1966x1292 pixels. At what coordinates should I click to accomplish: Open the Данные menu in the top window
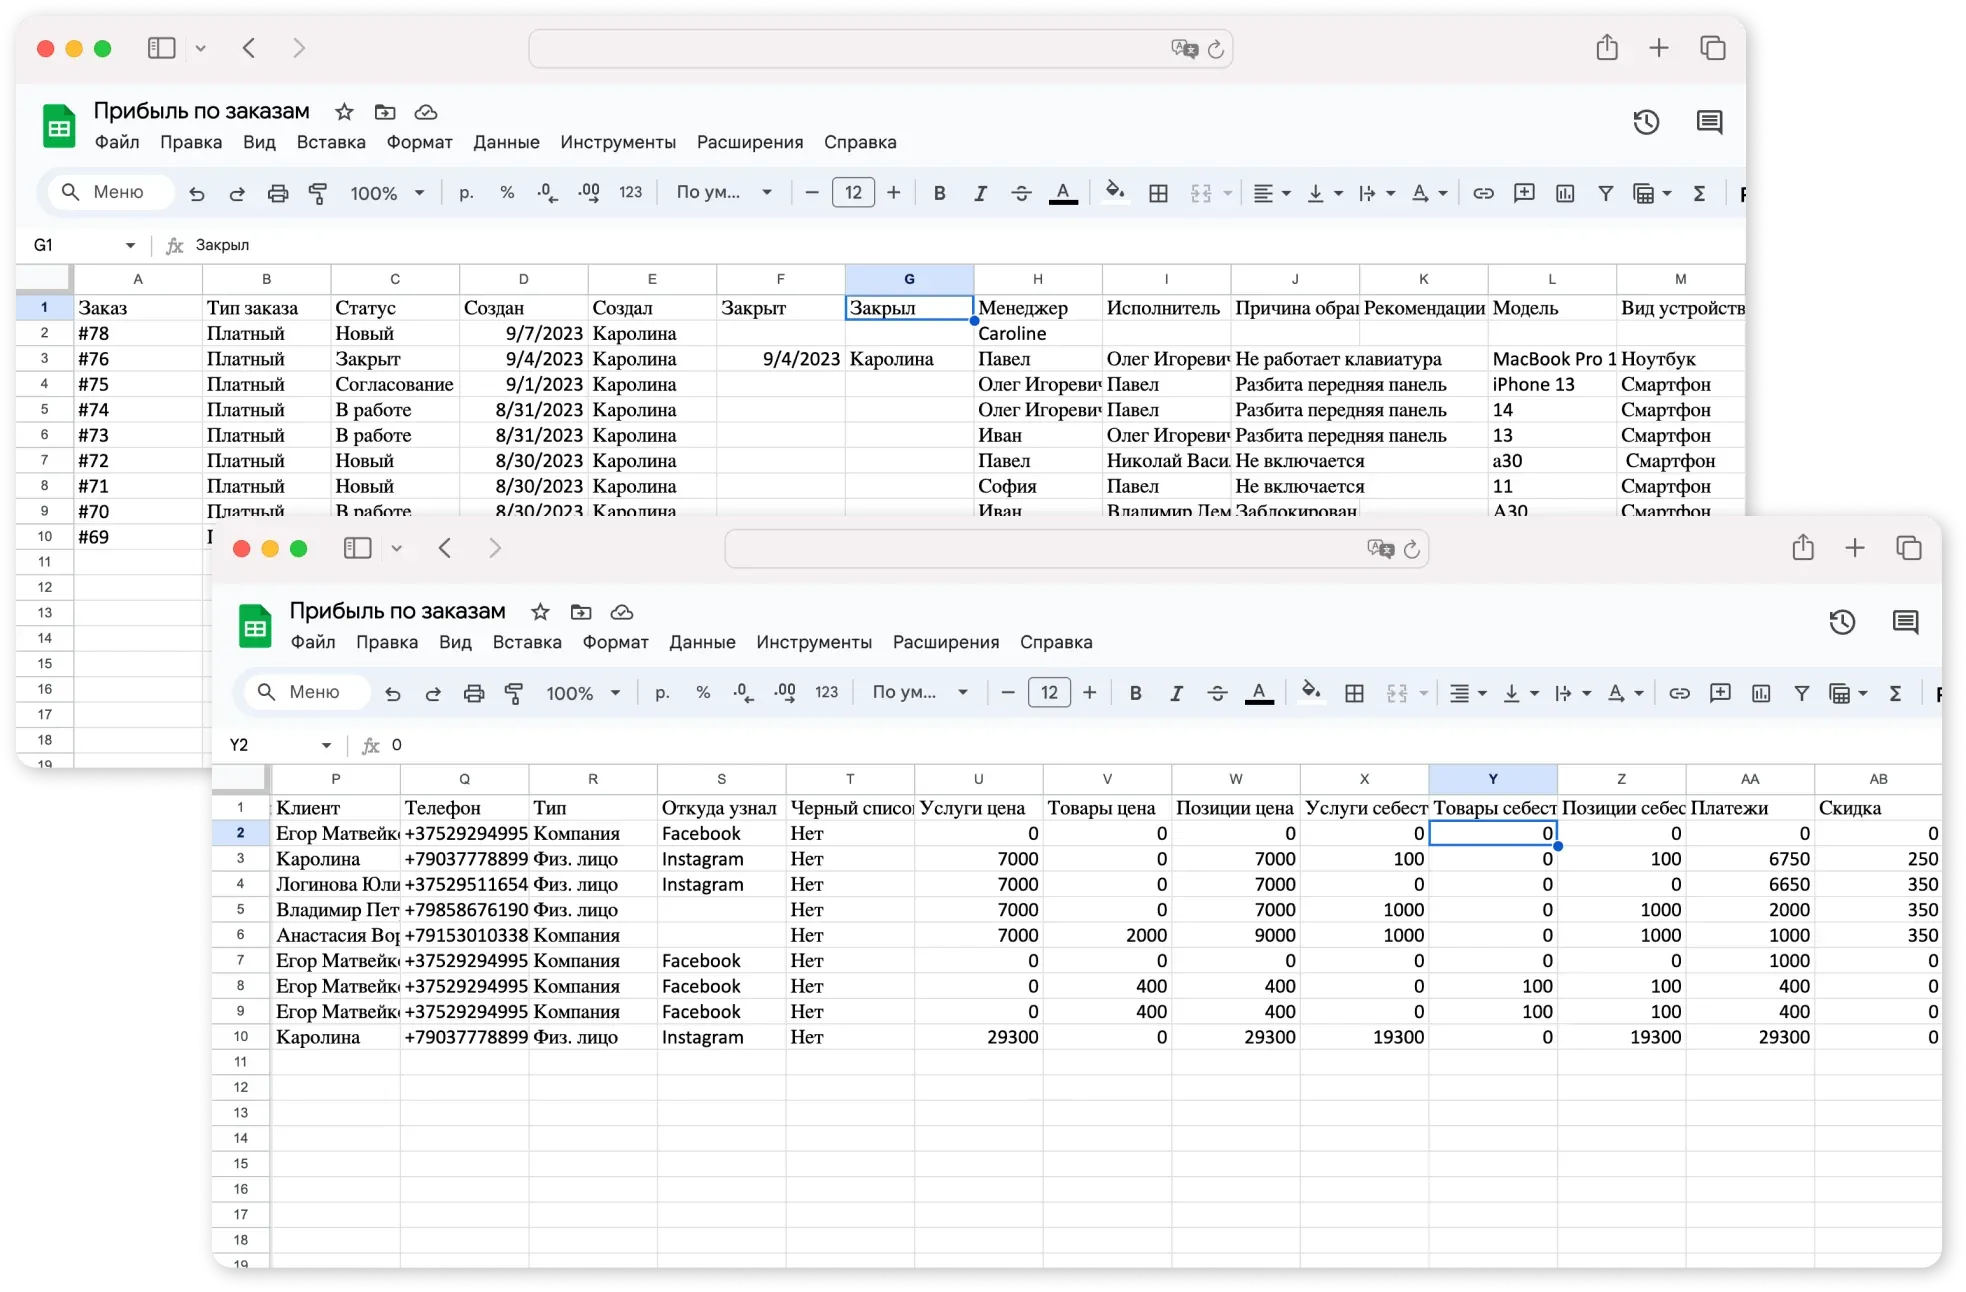point(506,142)
